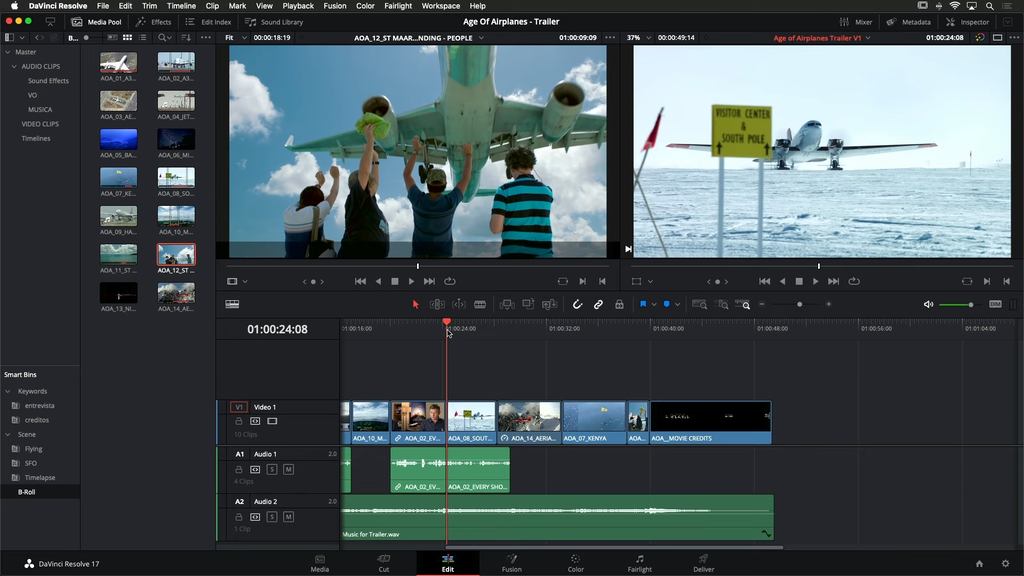Viewport: 1024px width, 576px height.
Task: Add a blue marker on timeline
Action: pos(667,304)
